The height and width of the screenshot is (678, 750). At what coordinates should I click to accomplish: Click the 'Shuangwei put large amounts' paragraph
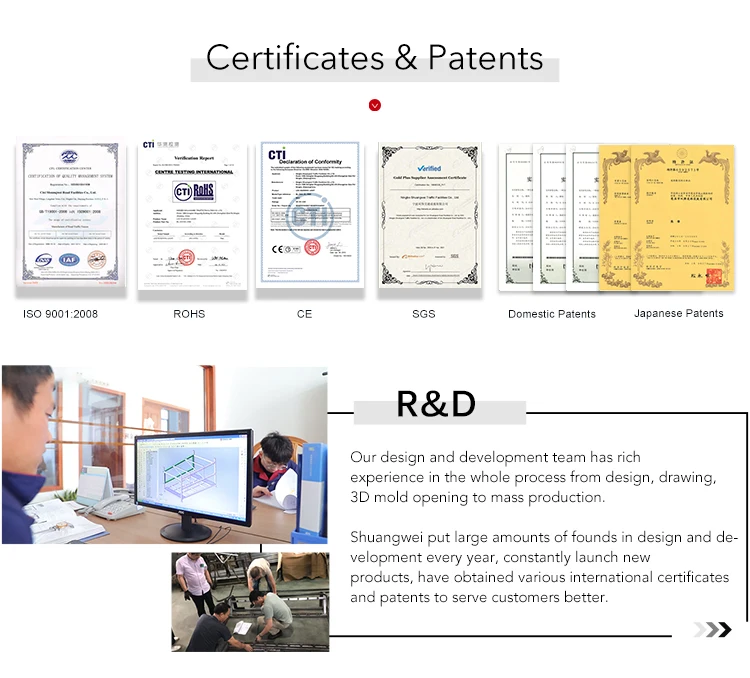(544, 567)
